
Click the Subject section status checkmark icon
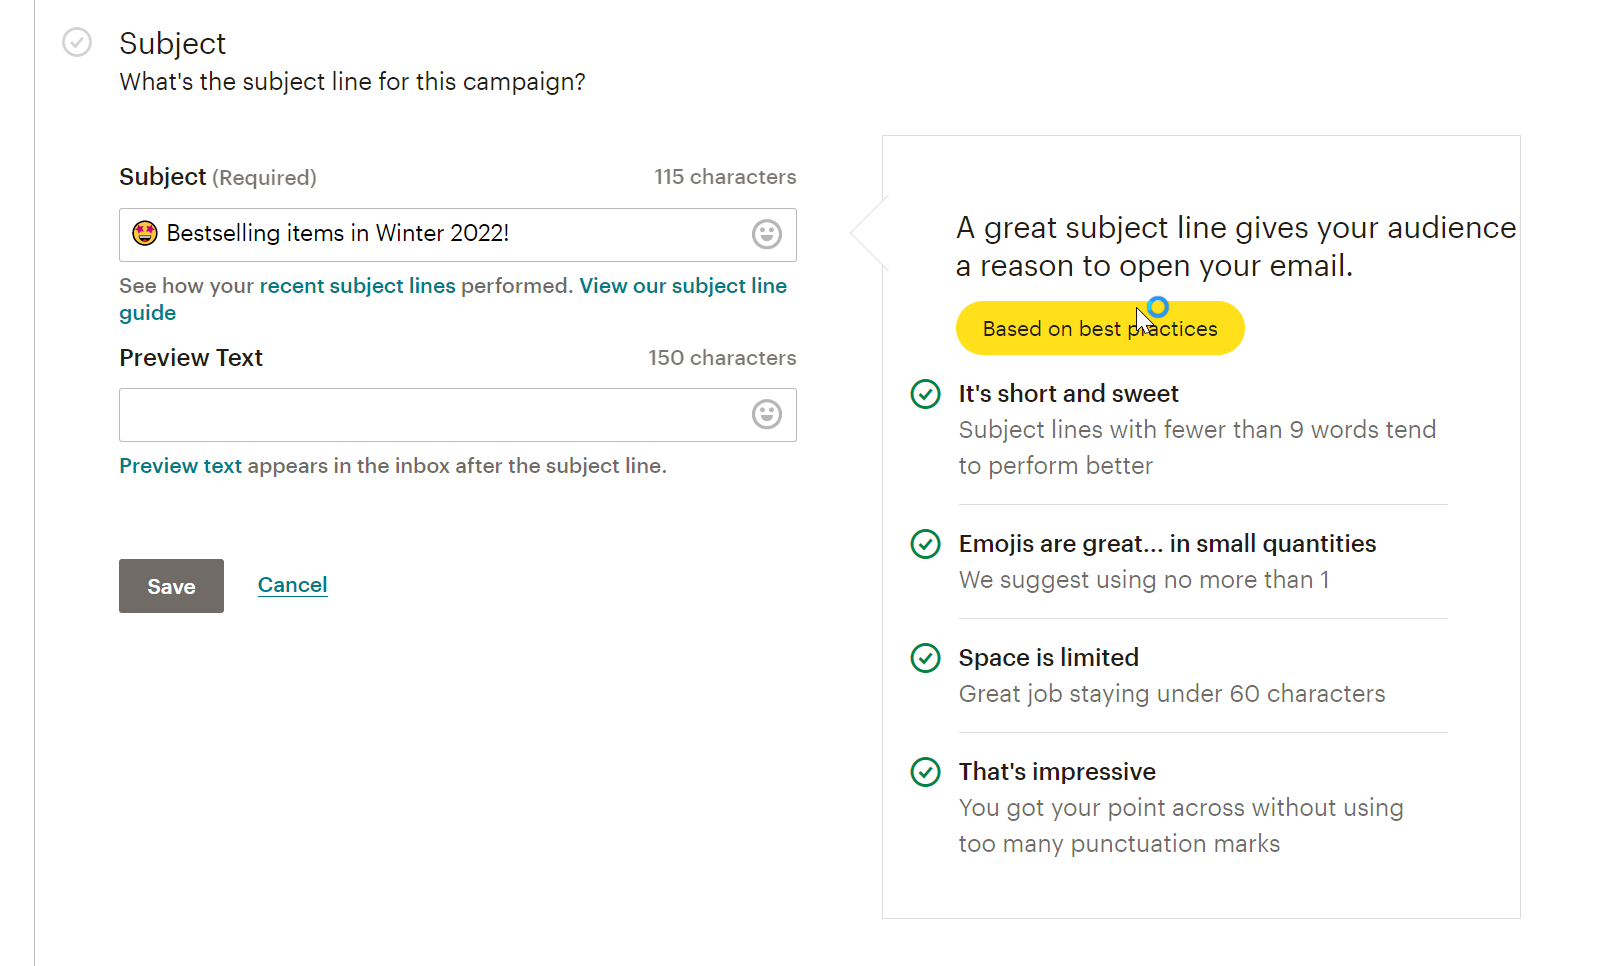77,42
